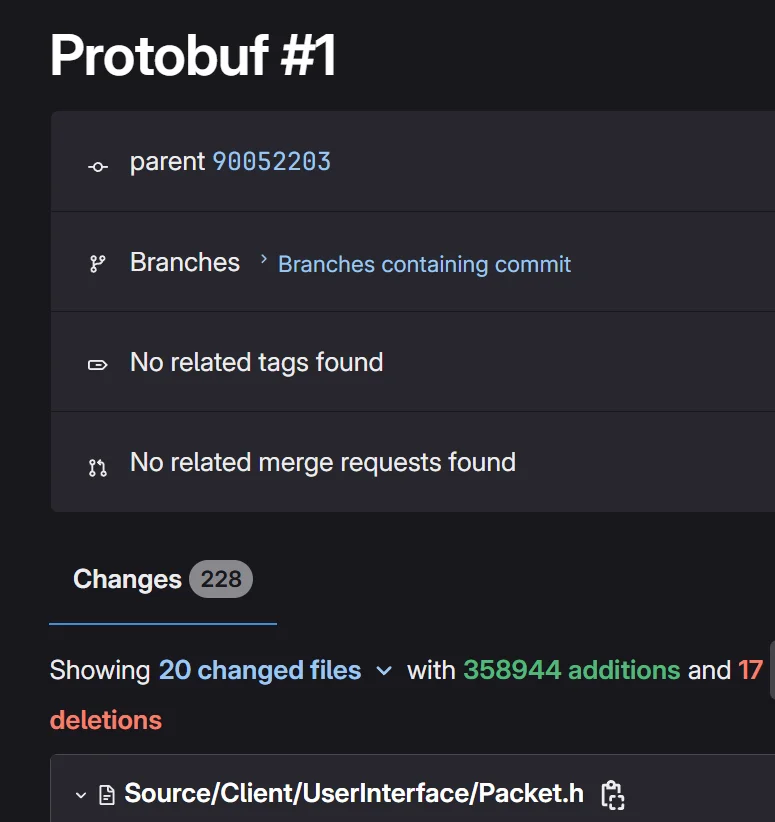
Task: Switch to the Changes tab
Action: point(127,579)
